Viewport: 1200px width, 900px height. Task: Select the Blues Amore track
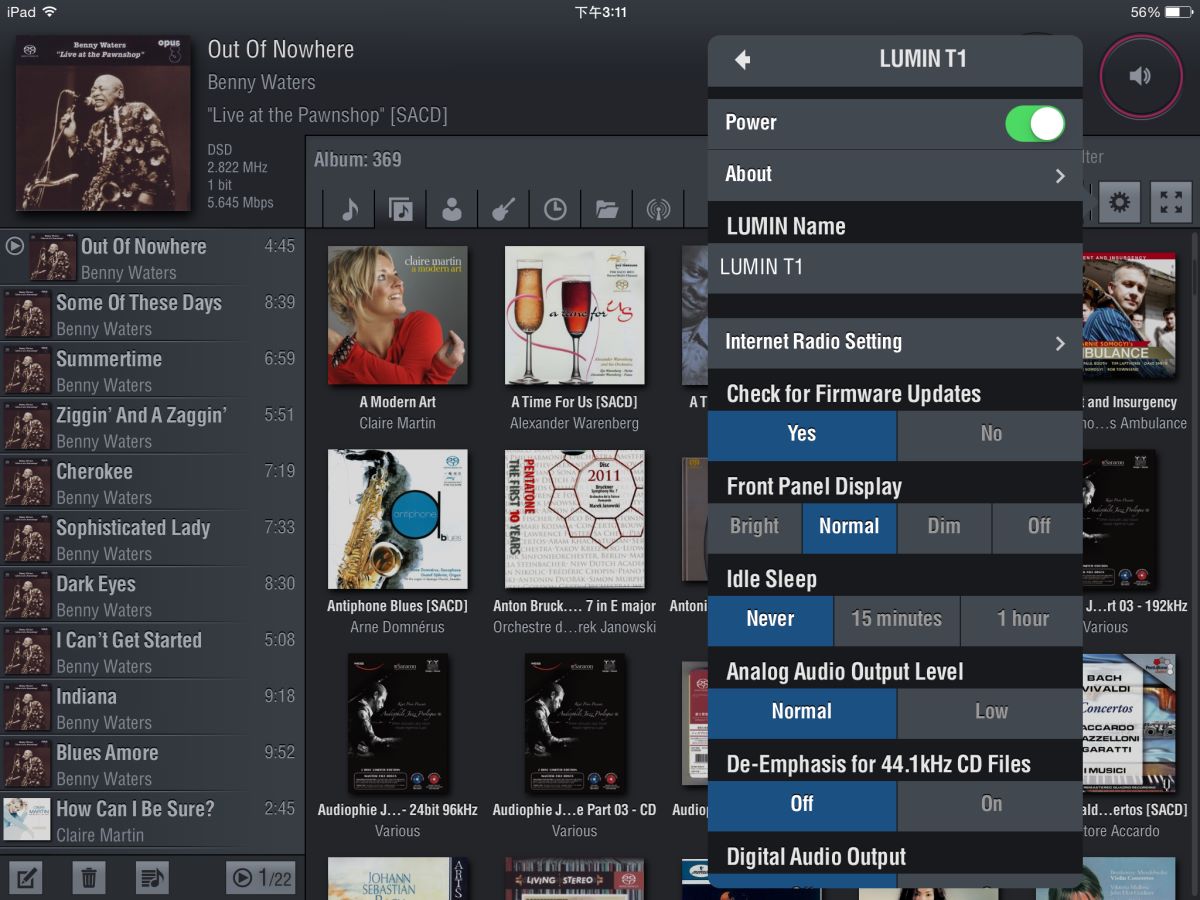[x=152, y=764]
